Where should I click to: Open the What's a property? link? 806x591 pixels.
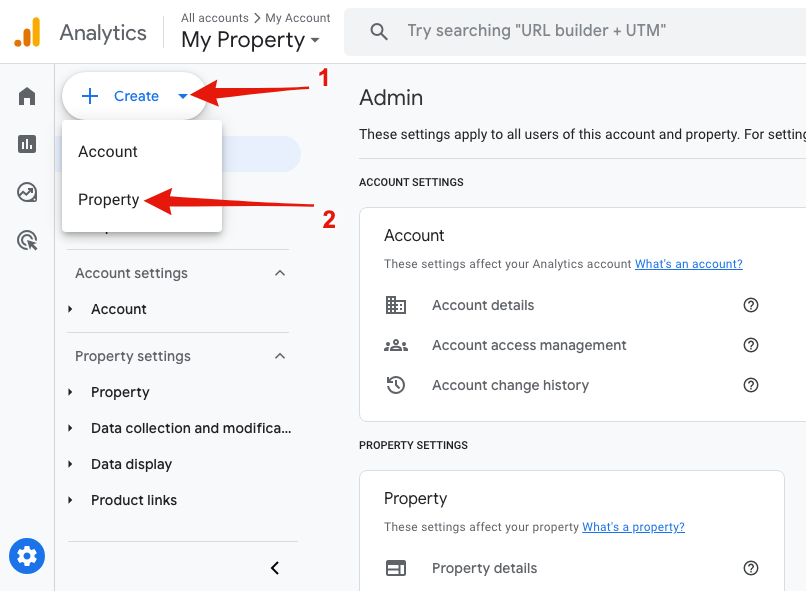(x=633, y=527)
